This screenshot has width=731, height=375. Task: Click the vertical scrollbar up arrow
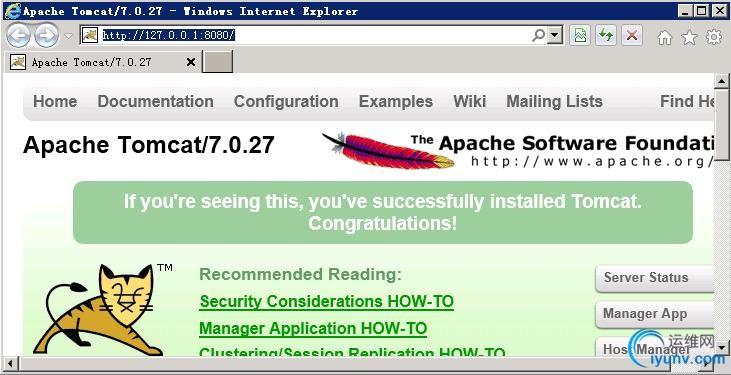pyautogui.click(x=721, y=81)
